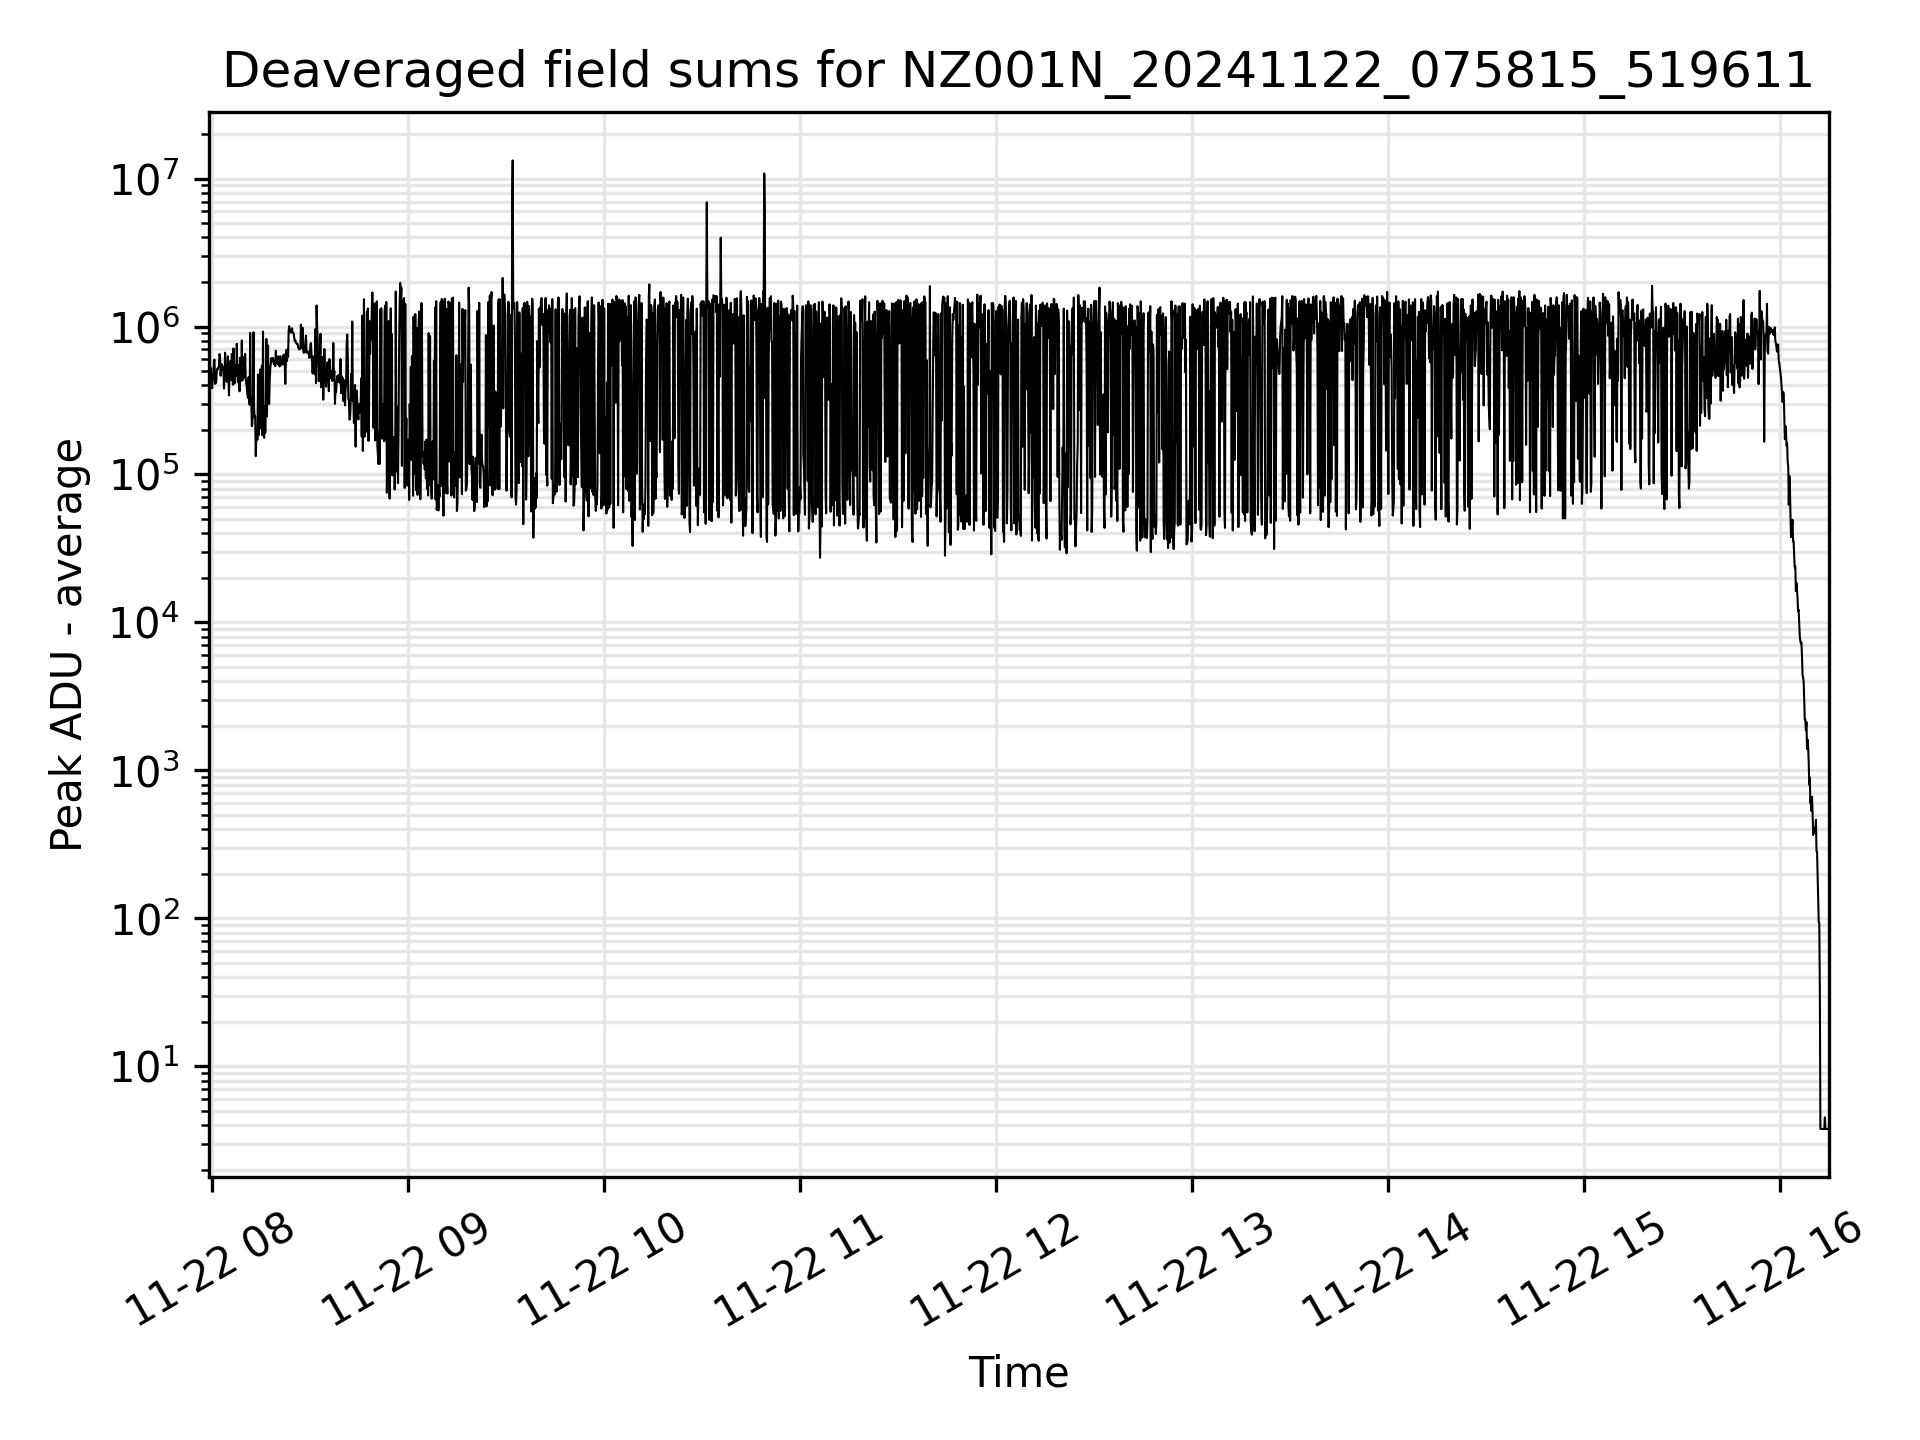Click the '11-22 10' x-axis tick label
This screenshot has height=1440, width=1920.
(604, 1270)
